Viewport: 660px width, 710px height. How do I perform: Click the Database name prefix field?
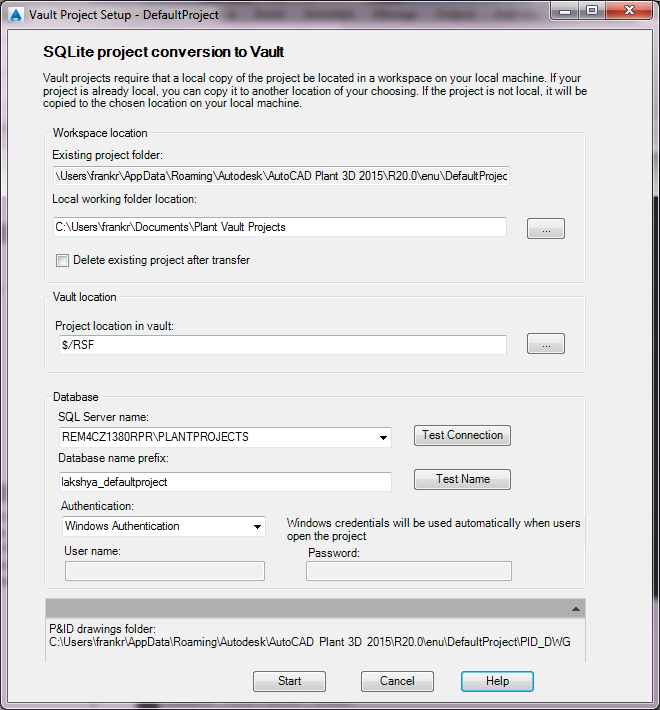[225, 482]
